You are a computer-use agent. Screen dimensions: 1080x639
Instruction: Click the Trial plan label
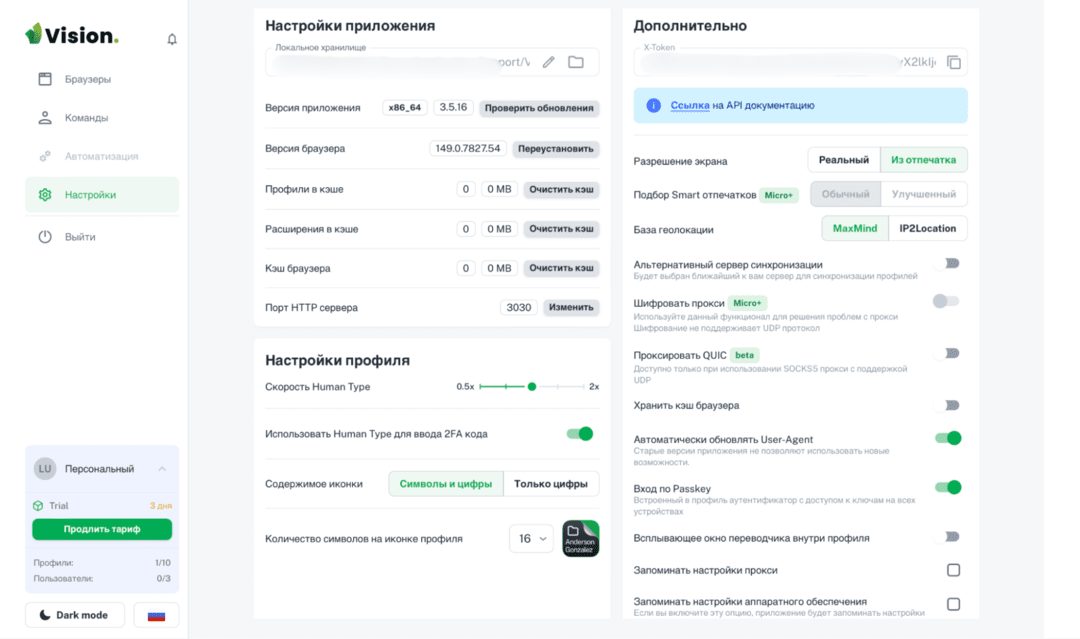point(59,505)
